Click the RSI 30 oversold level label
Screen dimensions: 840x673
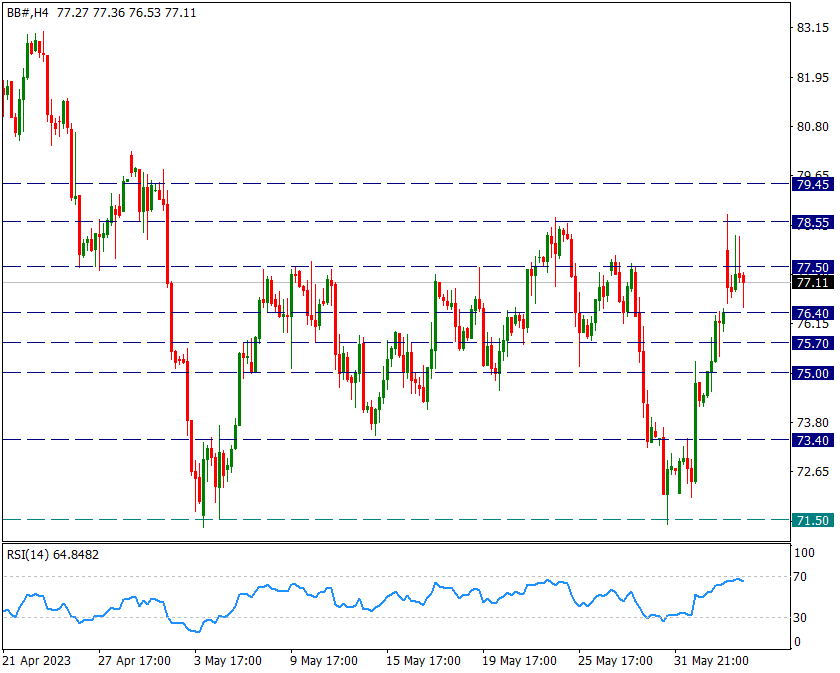(800, 618)
